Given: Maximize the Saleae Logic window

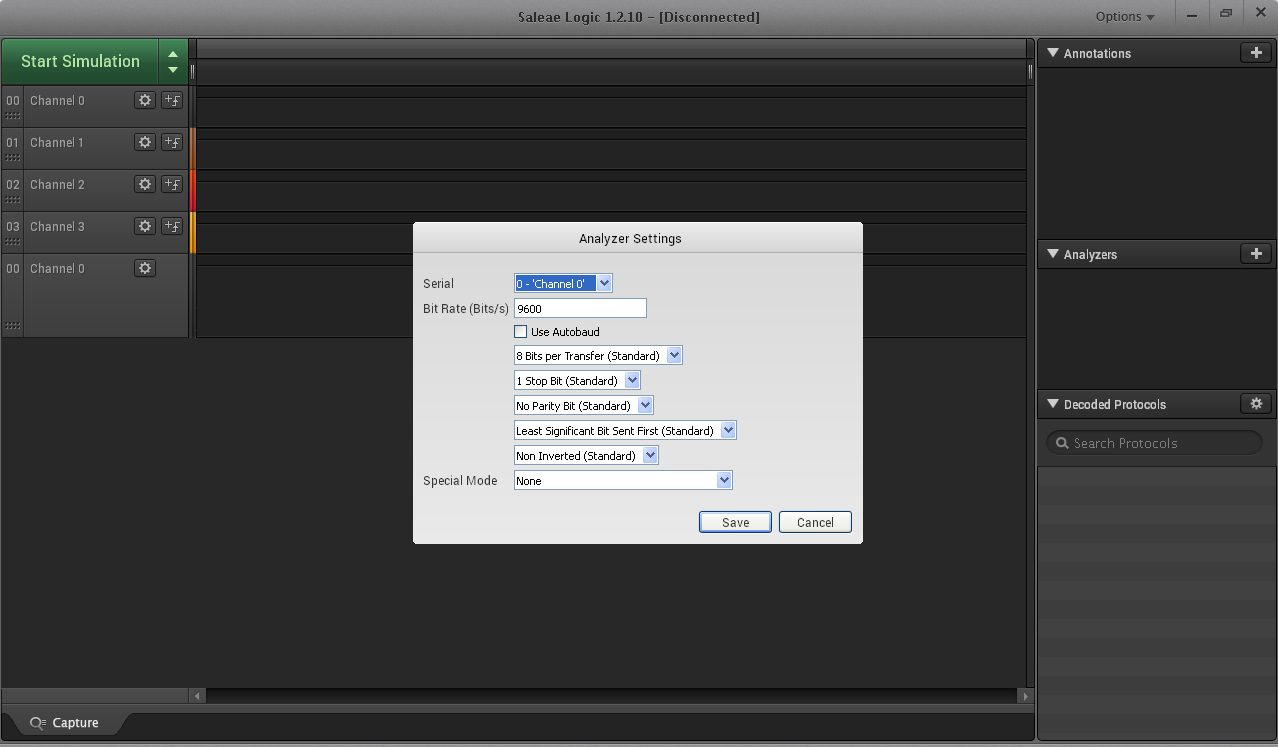Looking at the screenshot, I should [x=1225, y=14].
